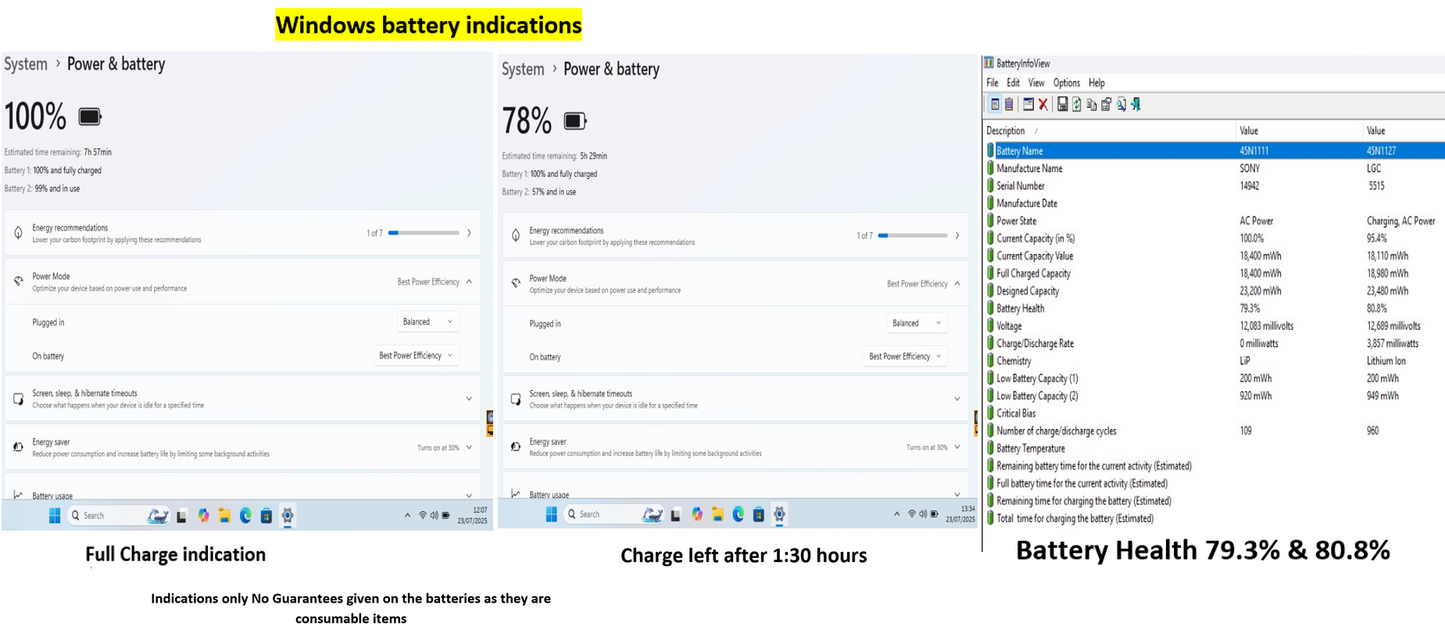
Task: Click the battery information view icon in BatteryInfoView
Action: 995,104
